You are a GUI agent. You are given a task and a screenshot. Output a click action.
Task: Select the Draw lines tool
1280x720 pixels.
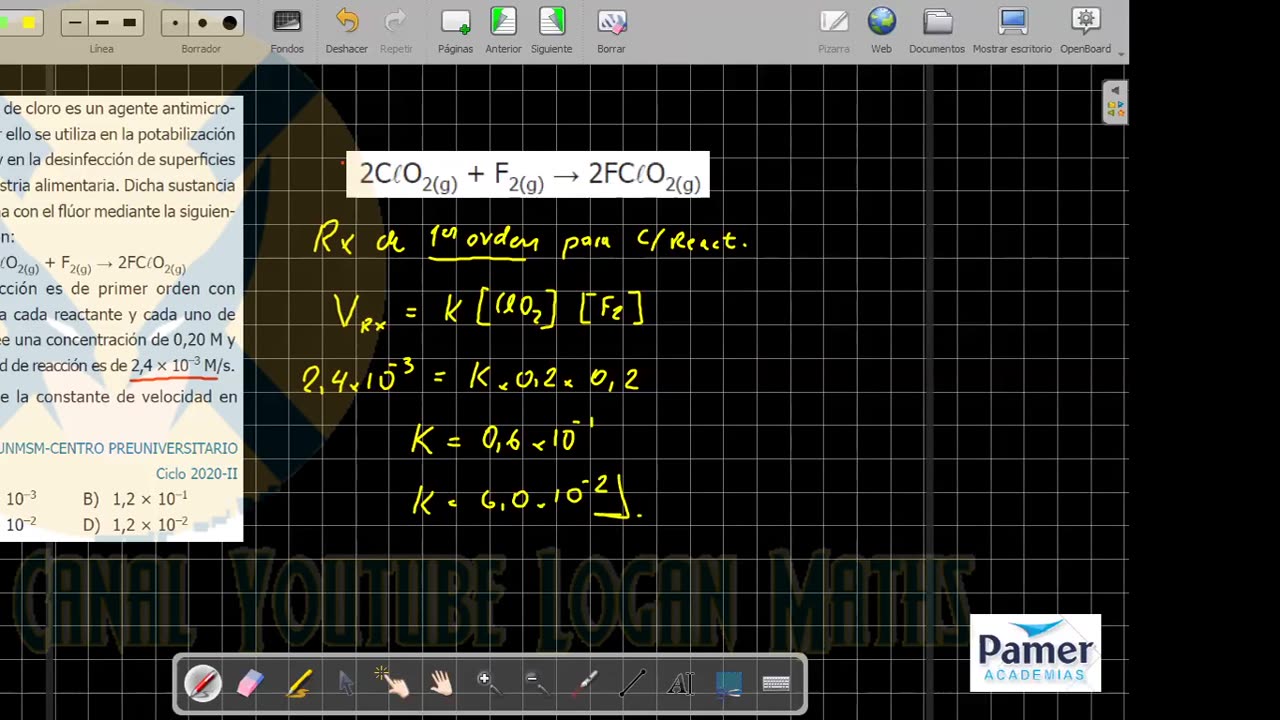coord(632,684)
